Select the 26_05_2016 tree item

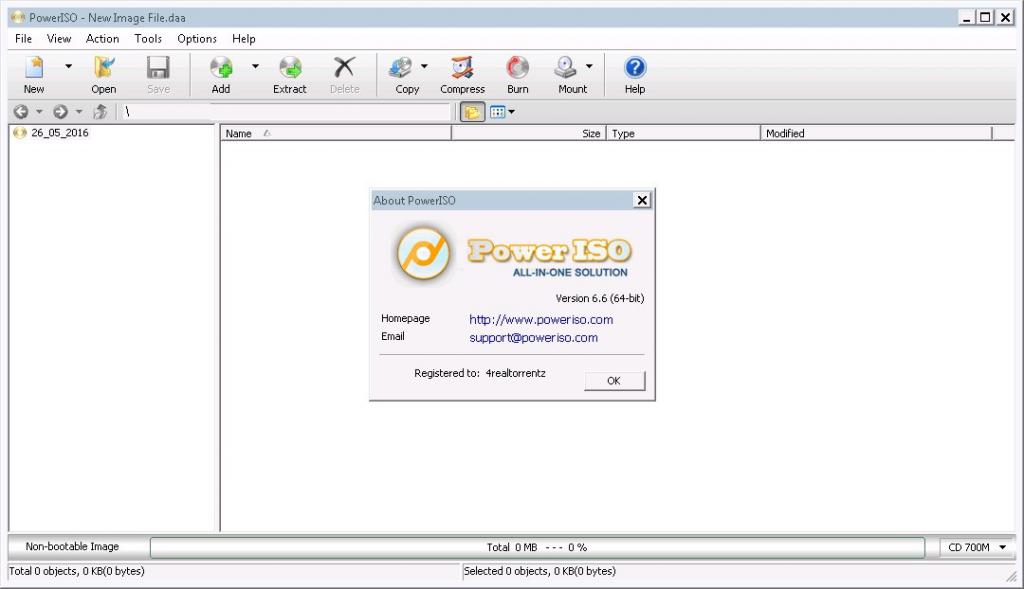click(x=59, y=133)
